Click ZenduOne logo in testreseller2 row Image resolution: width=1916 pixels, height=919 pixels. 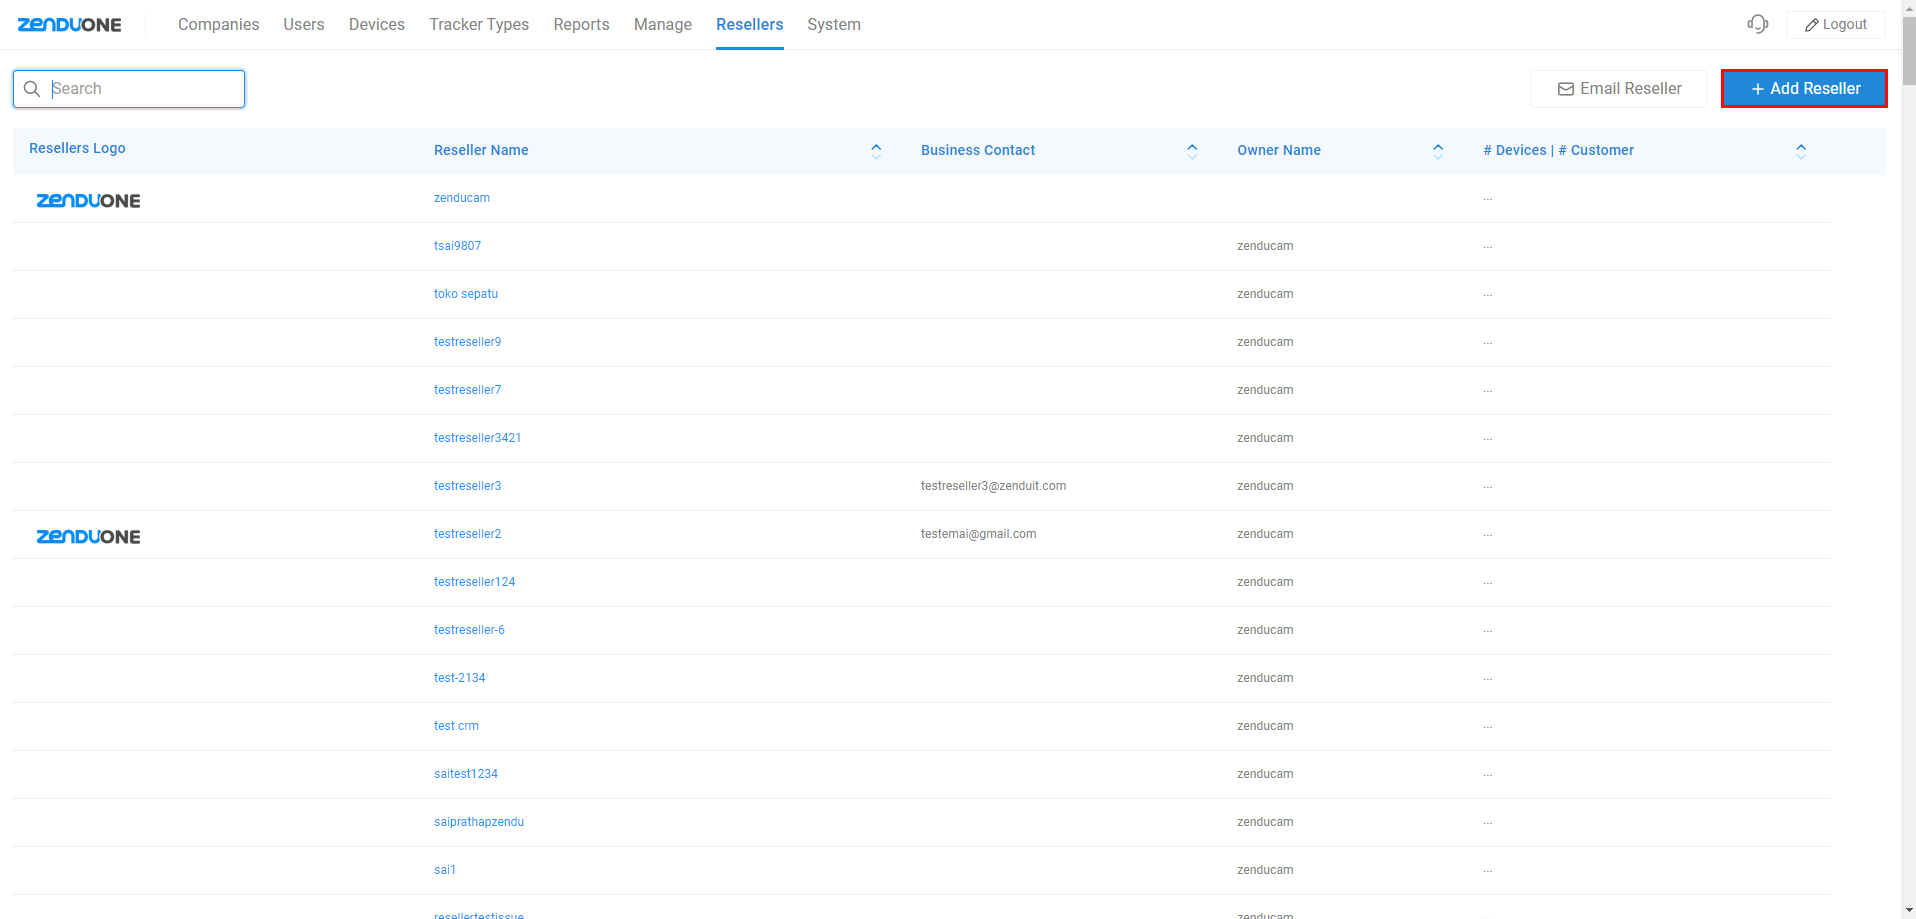(x=88, y=536)
